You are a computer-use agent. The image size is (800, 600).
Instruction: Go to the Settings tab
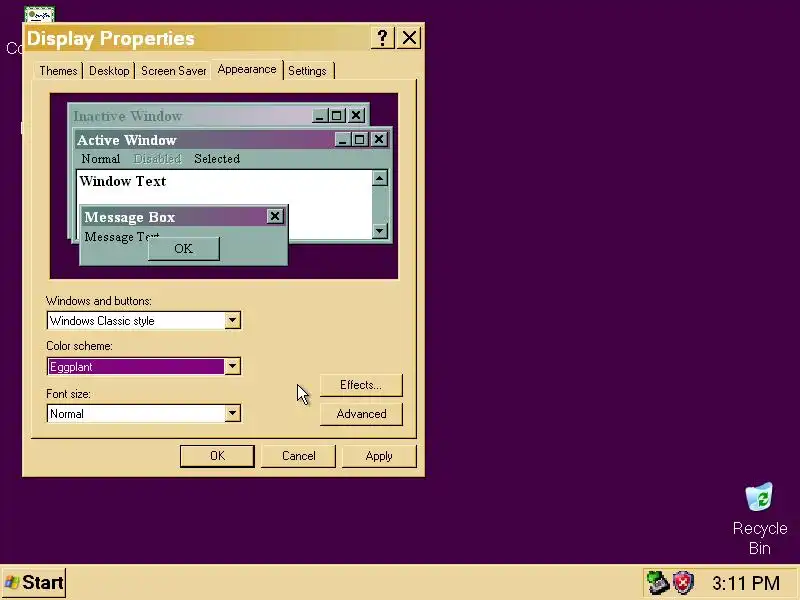[x=307, y=71]
